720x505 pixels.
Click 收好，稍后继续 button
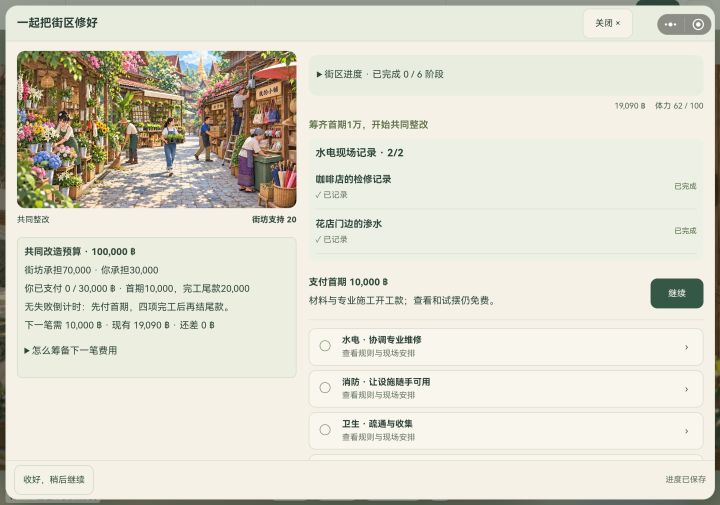click(x=54, y=480)
